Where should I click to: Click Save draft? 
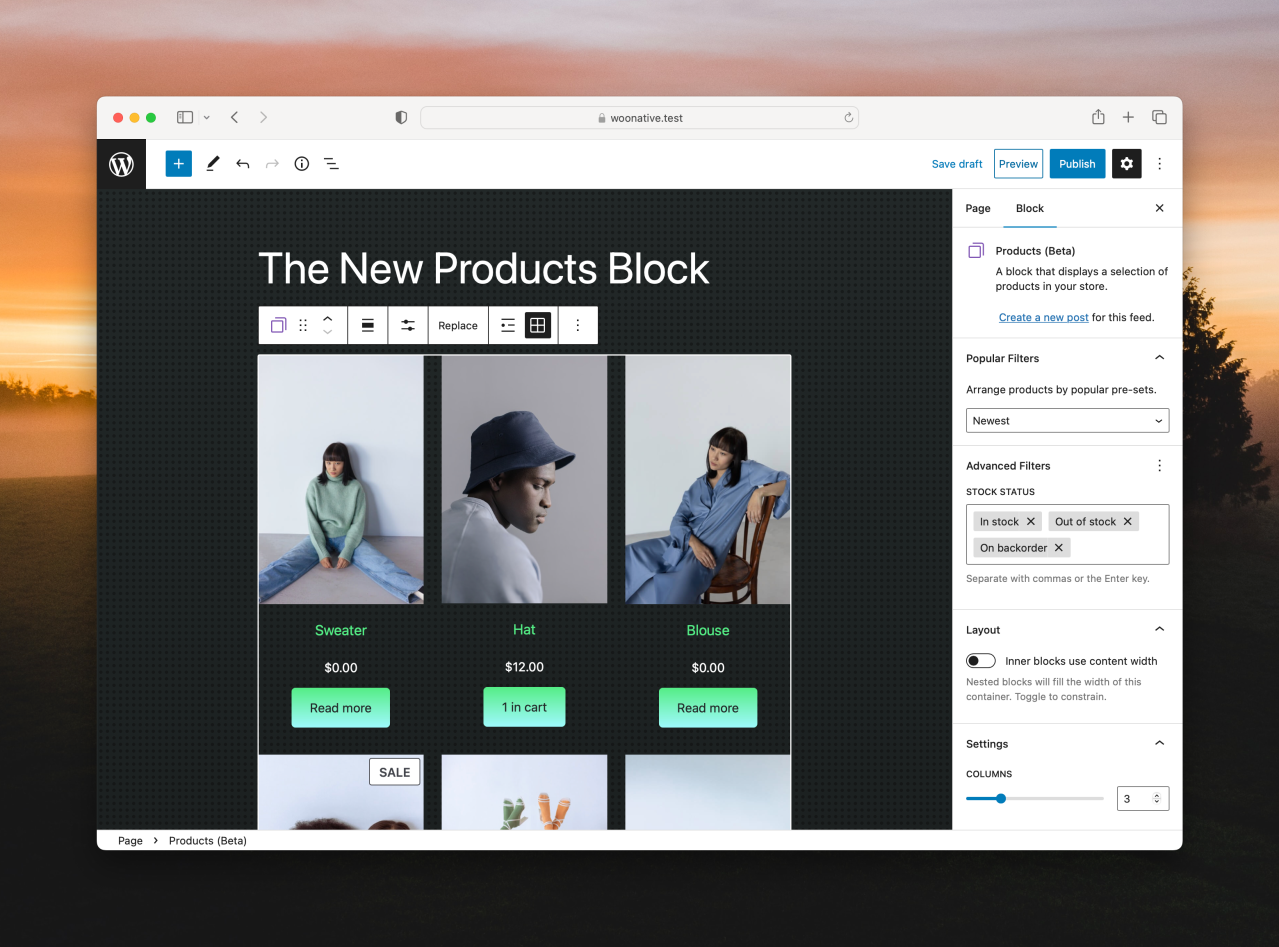coord(957,164)
